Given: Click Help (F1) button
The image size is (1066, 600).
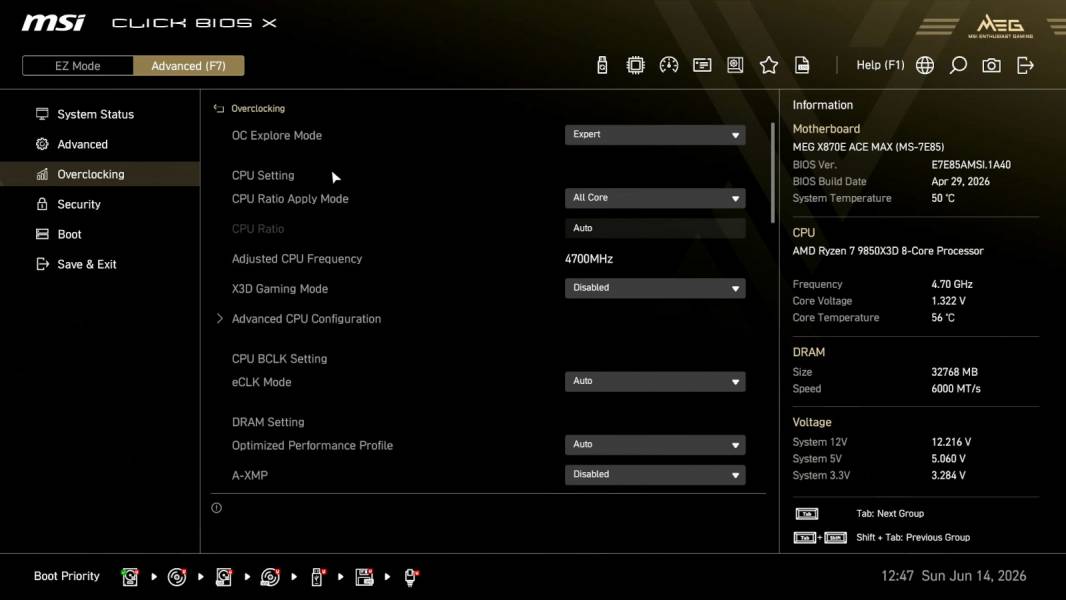Looking at the screenshot, I should point(880,65).
